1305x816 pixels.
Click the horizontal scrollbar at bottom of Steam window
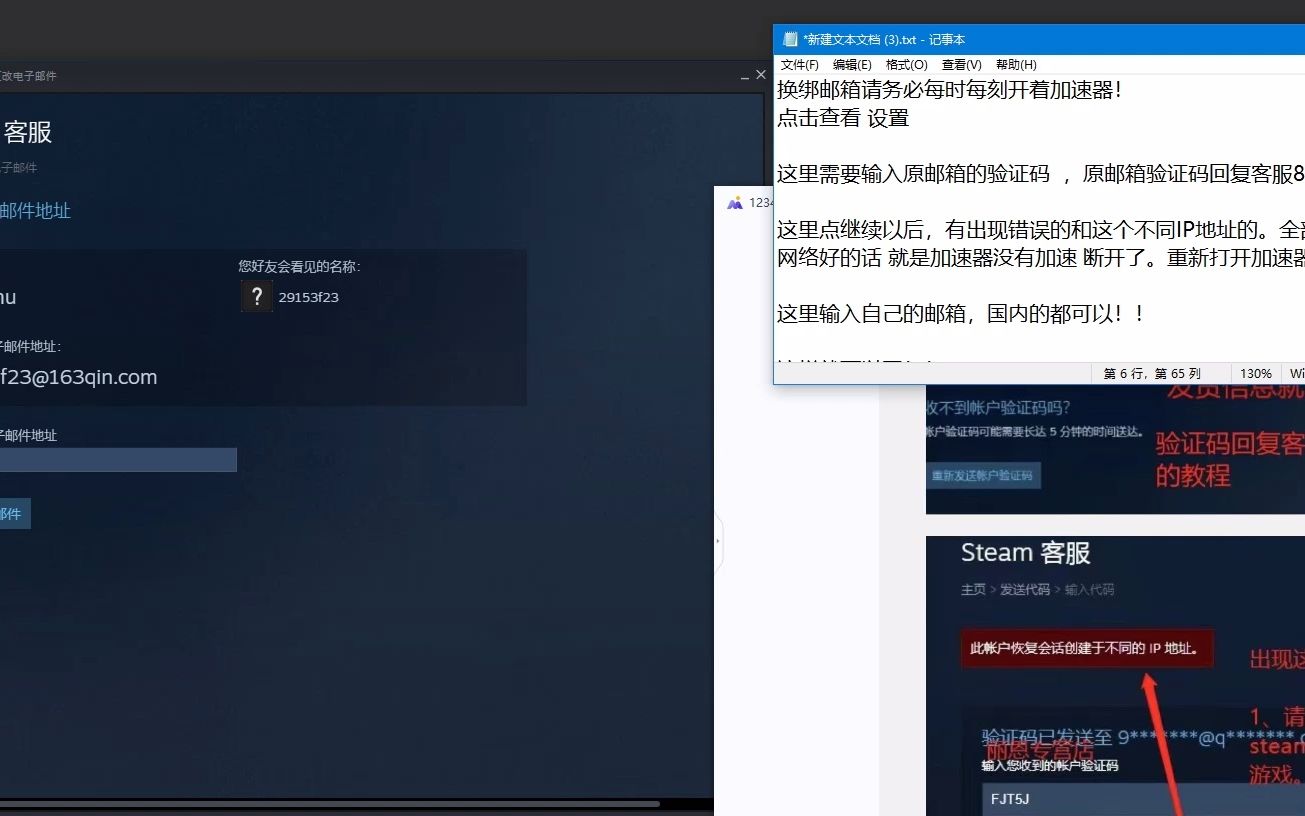(x=330, y=803)
